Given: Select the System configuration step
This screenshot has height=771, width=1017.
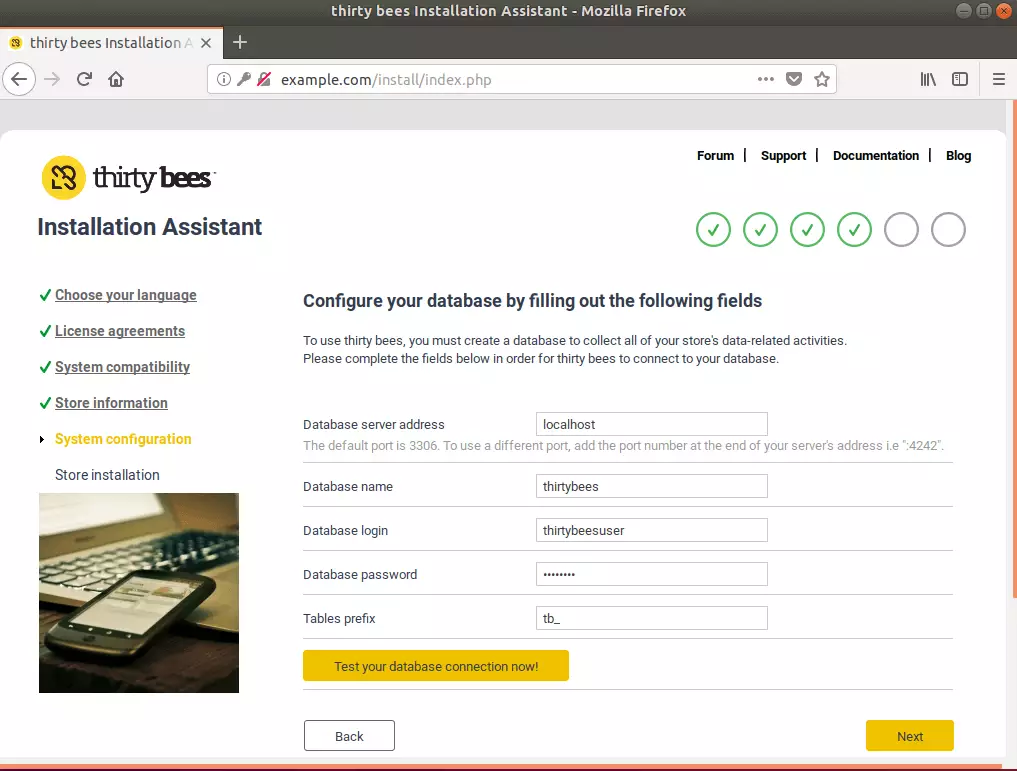Looking at the screenshot, I should (x=123, y=439).
